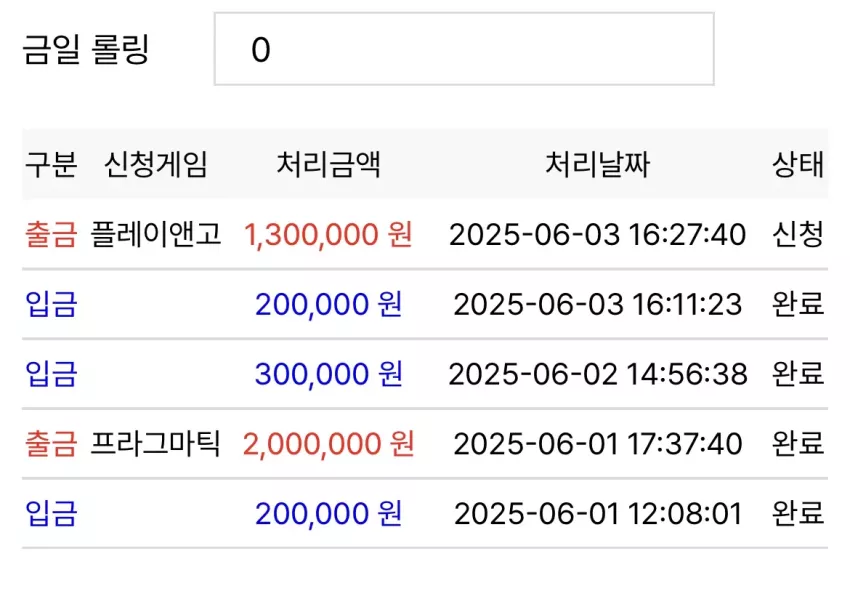Click the 2,000,000 원 withdrawal amount

coord(329,444)
